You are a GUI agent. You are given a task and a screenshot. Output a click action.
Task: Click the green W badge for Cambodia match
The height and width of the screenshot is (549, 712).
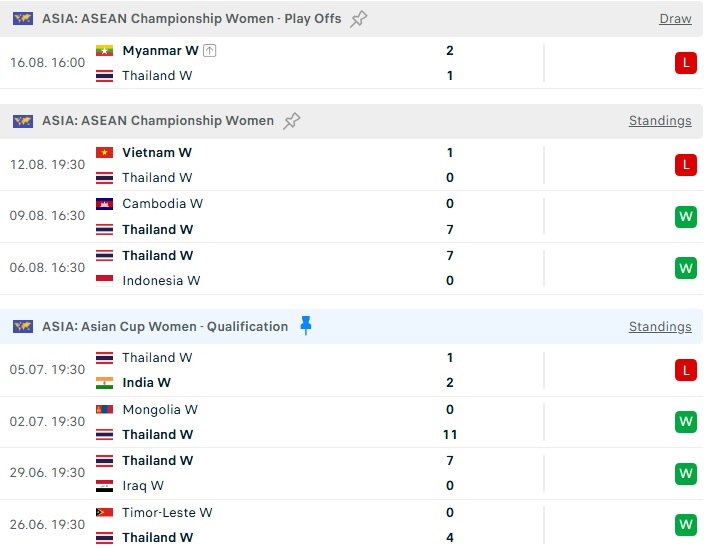coord(686,217)
